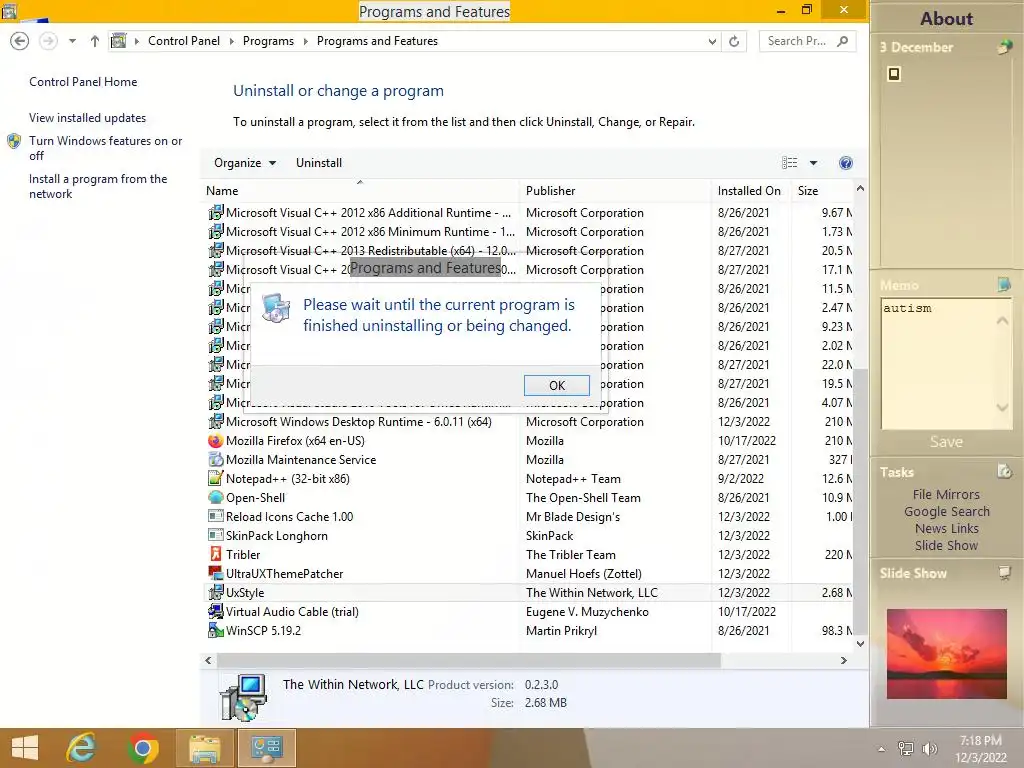This screenshot has width=1024, height=768.
Task: Click the horizontal scrollbar right arrow
Action: click(x=843, y=660)
